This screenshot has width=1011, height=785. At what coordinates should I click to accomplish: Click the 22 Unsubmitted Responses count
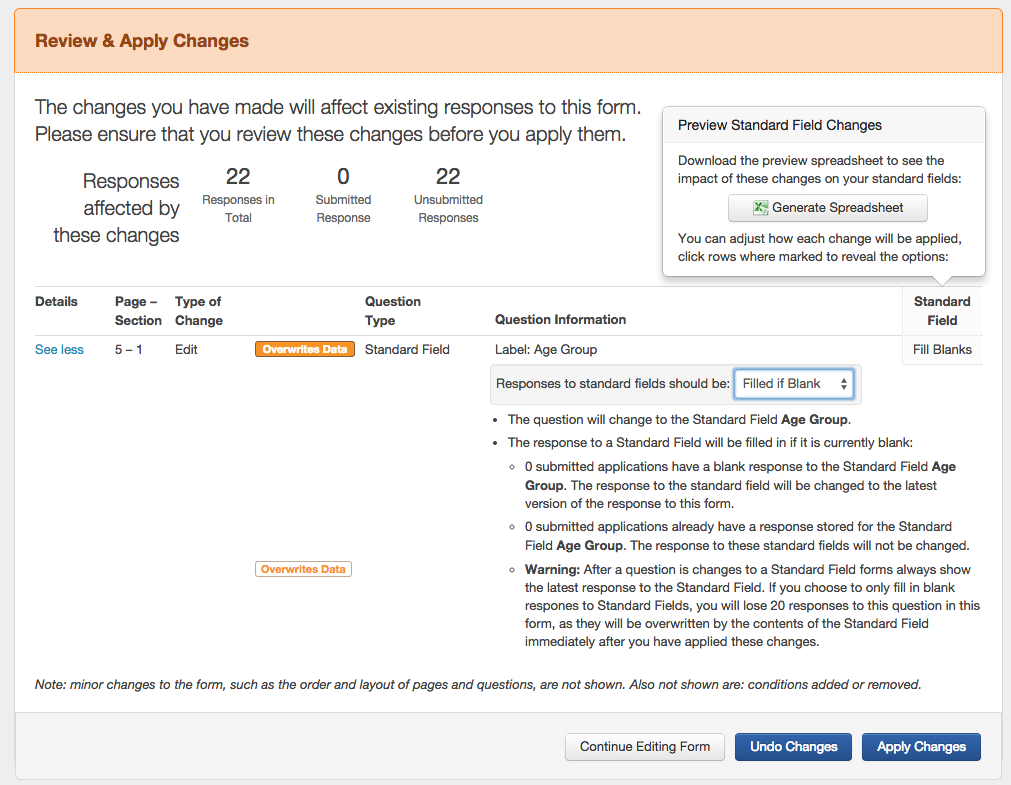coord(448,178)
